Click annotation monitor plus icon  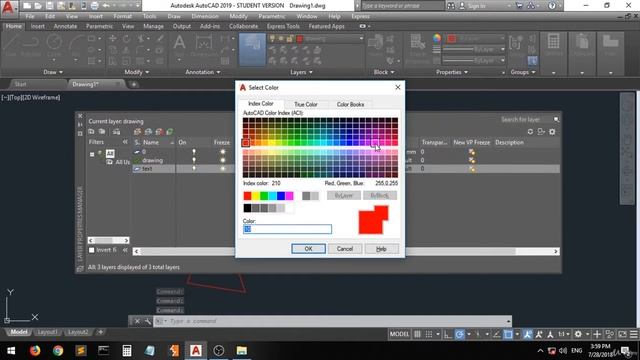pos(597,334)
